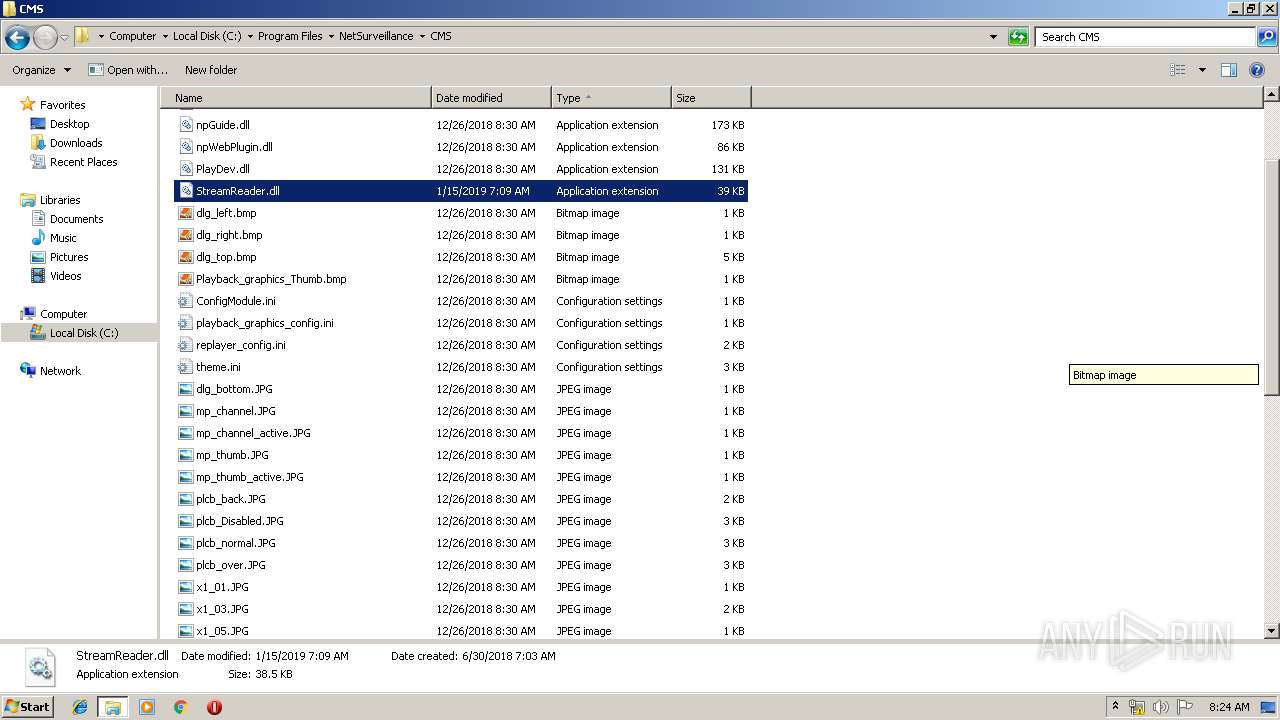The image size is (1280, 720).
Task: Click the vertical scrollbar up arrow
Action: point(1272,95)
